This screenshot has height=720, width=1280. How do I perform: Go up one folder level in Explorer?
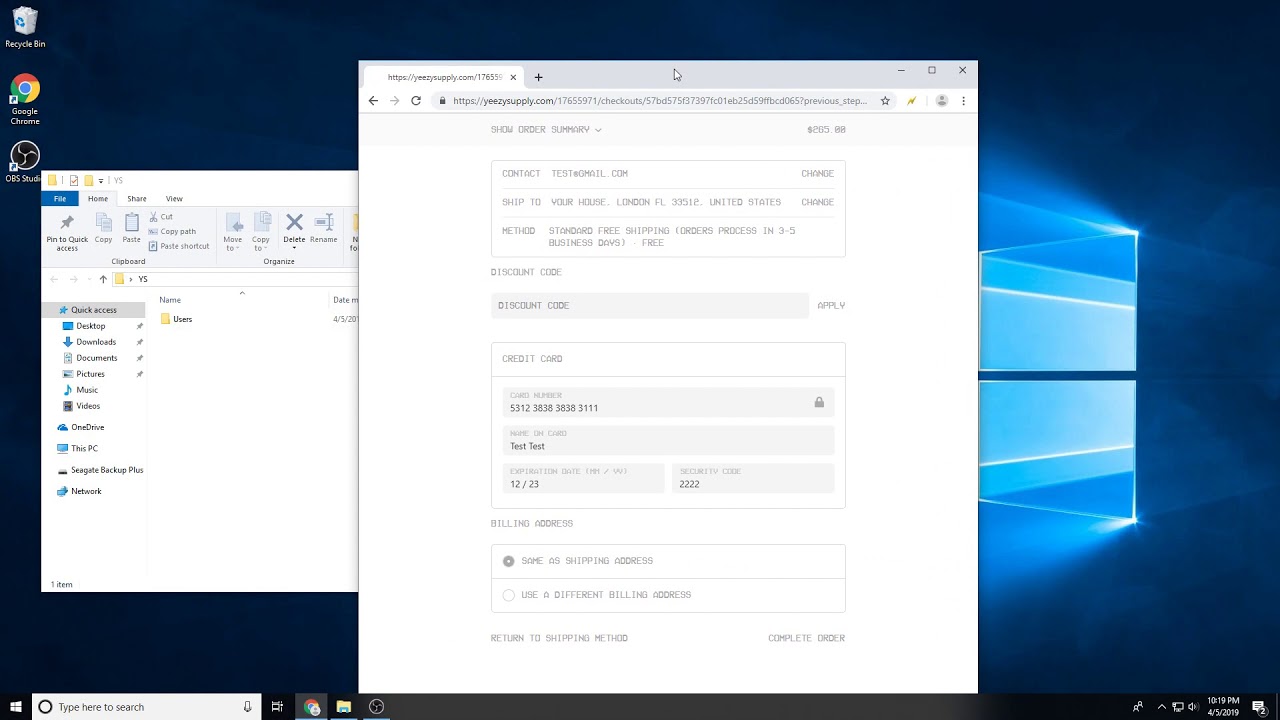click(102, 279)
